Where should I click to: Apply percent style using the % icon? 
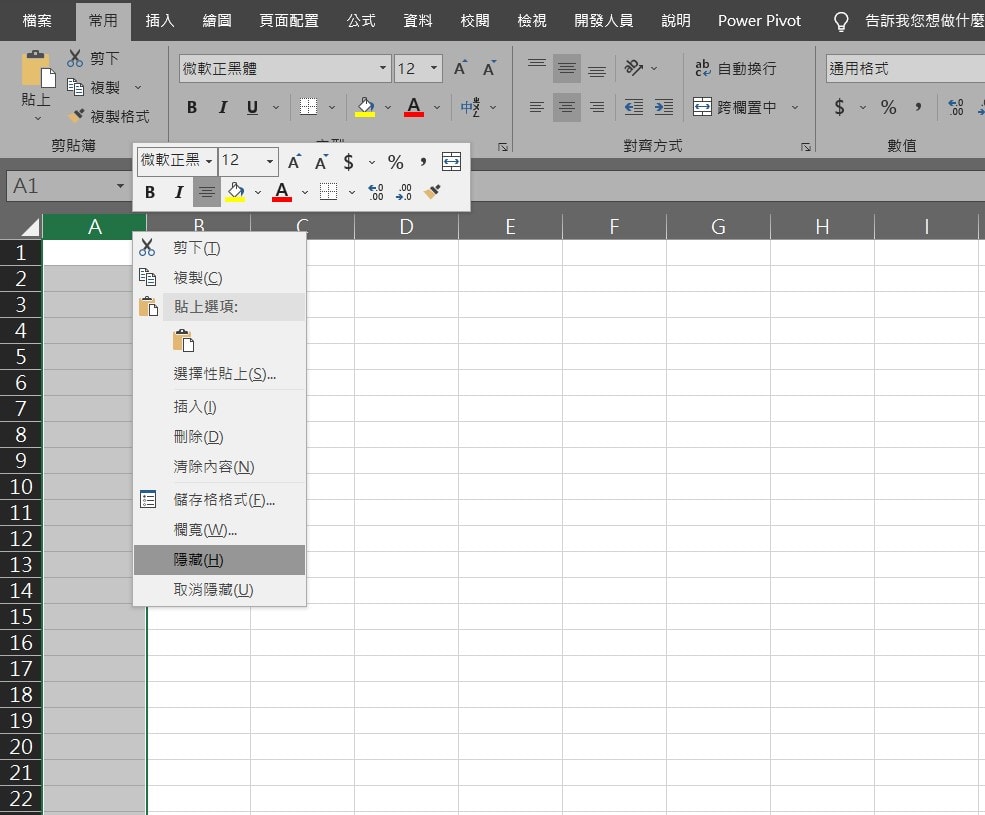[888, 107]
